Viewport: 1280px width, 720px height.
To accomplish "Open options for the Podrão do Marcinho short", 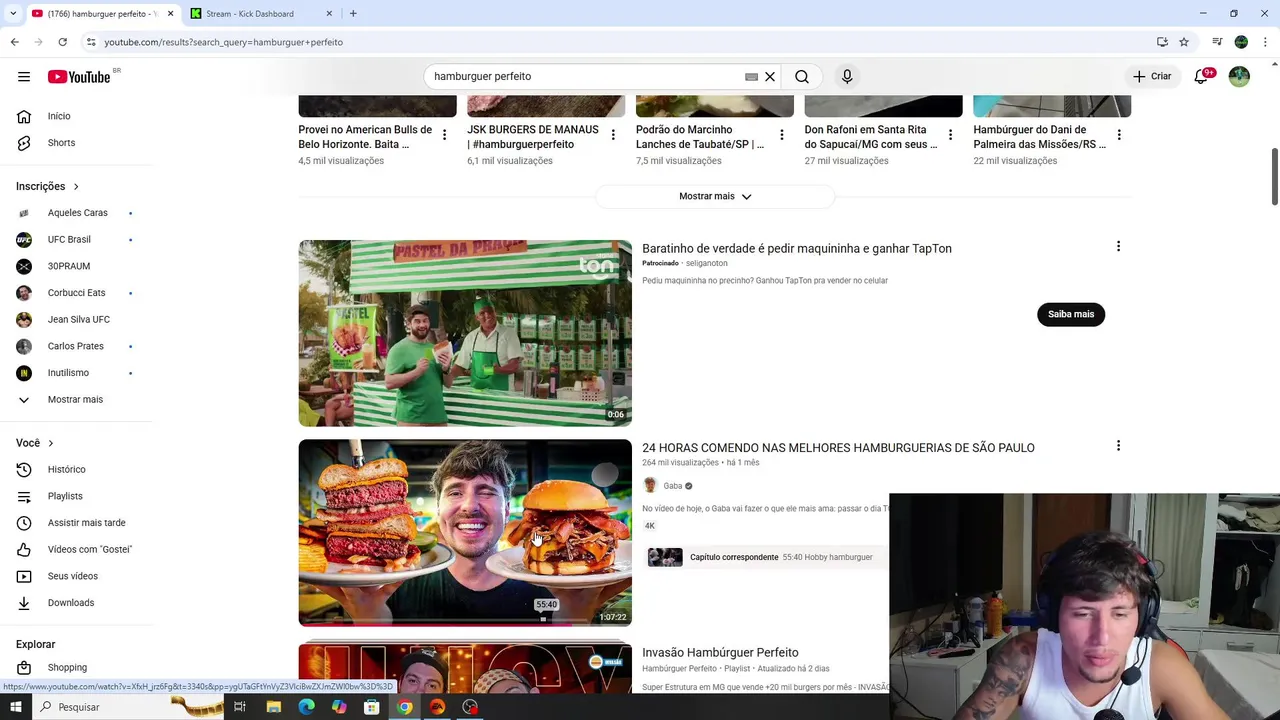I will pos(782,135).
